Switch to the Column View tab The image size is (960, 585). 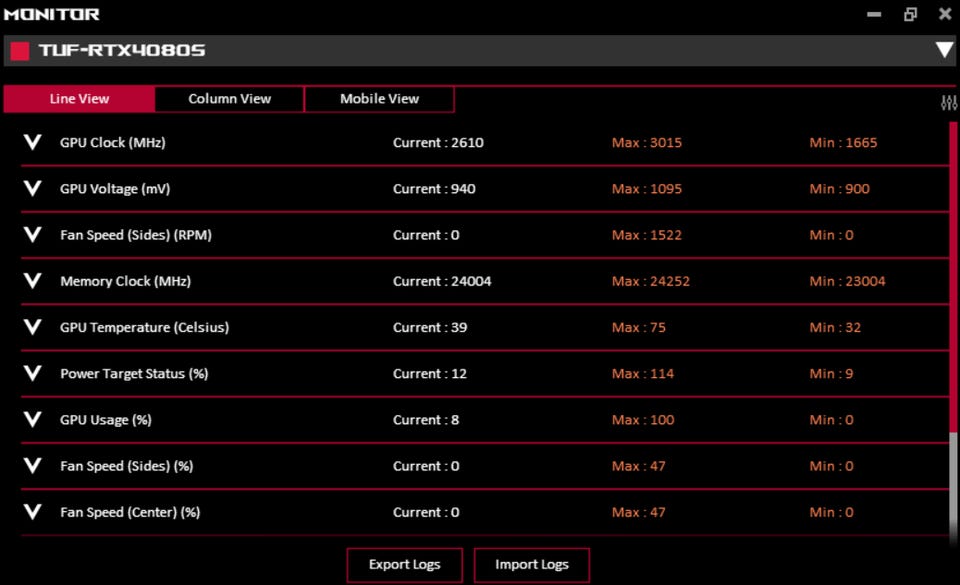[230, 99]
